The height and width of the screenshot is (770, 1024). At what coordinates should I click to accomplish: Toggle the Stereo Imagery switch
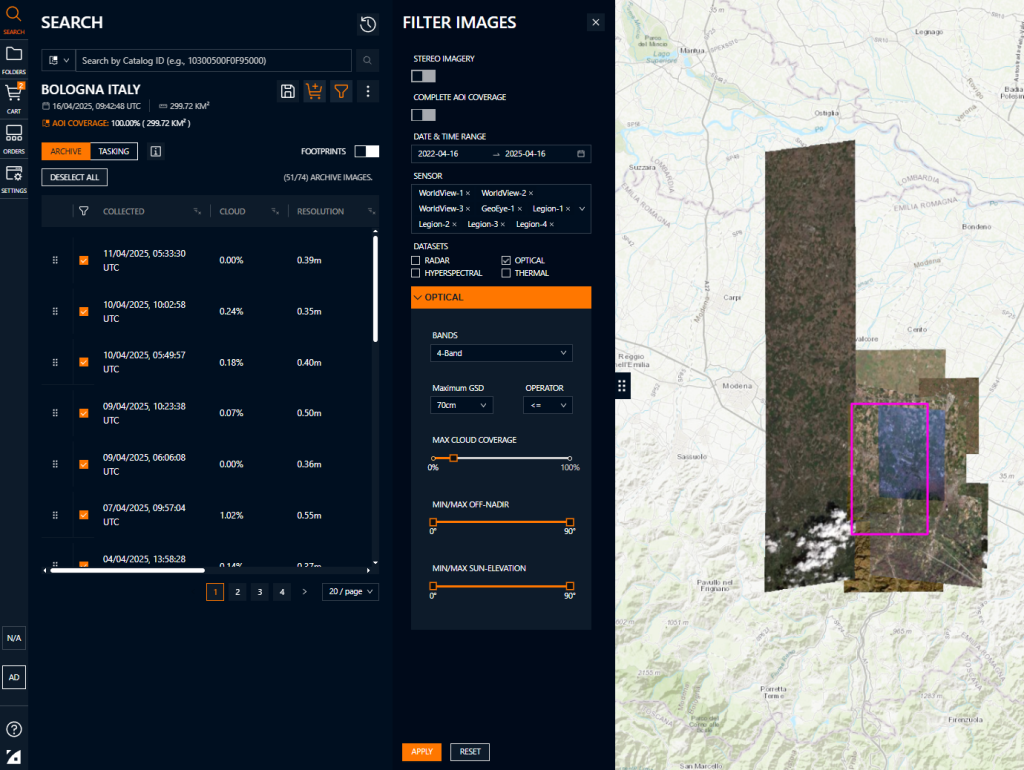tap(423, 76)
